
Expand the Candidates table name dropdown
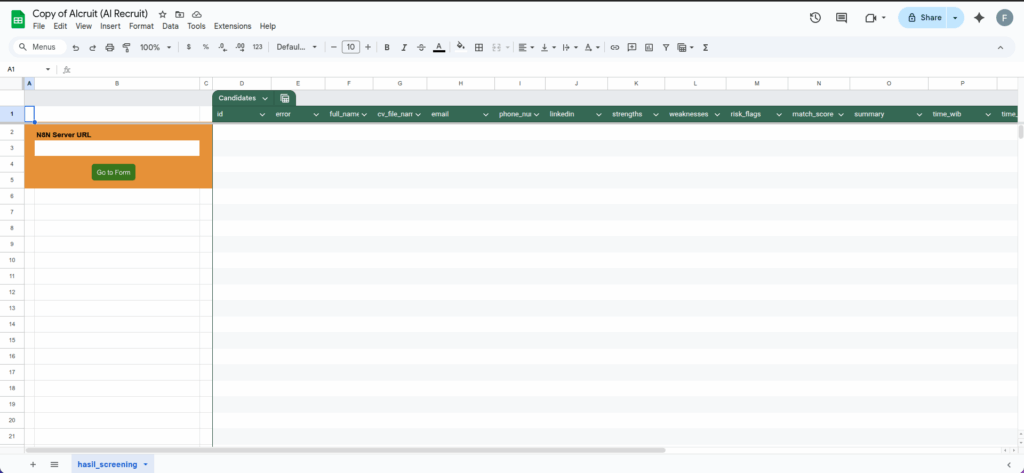[x=265, y=98]
